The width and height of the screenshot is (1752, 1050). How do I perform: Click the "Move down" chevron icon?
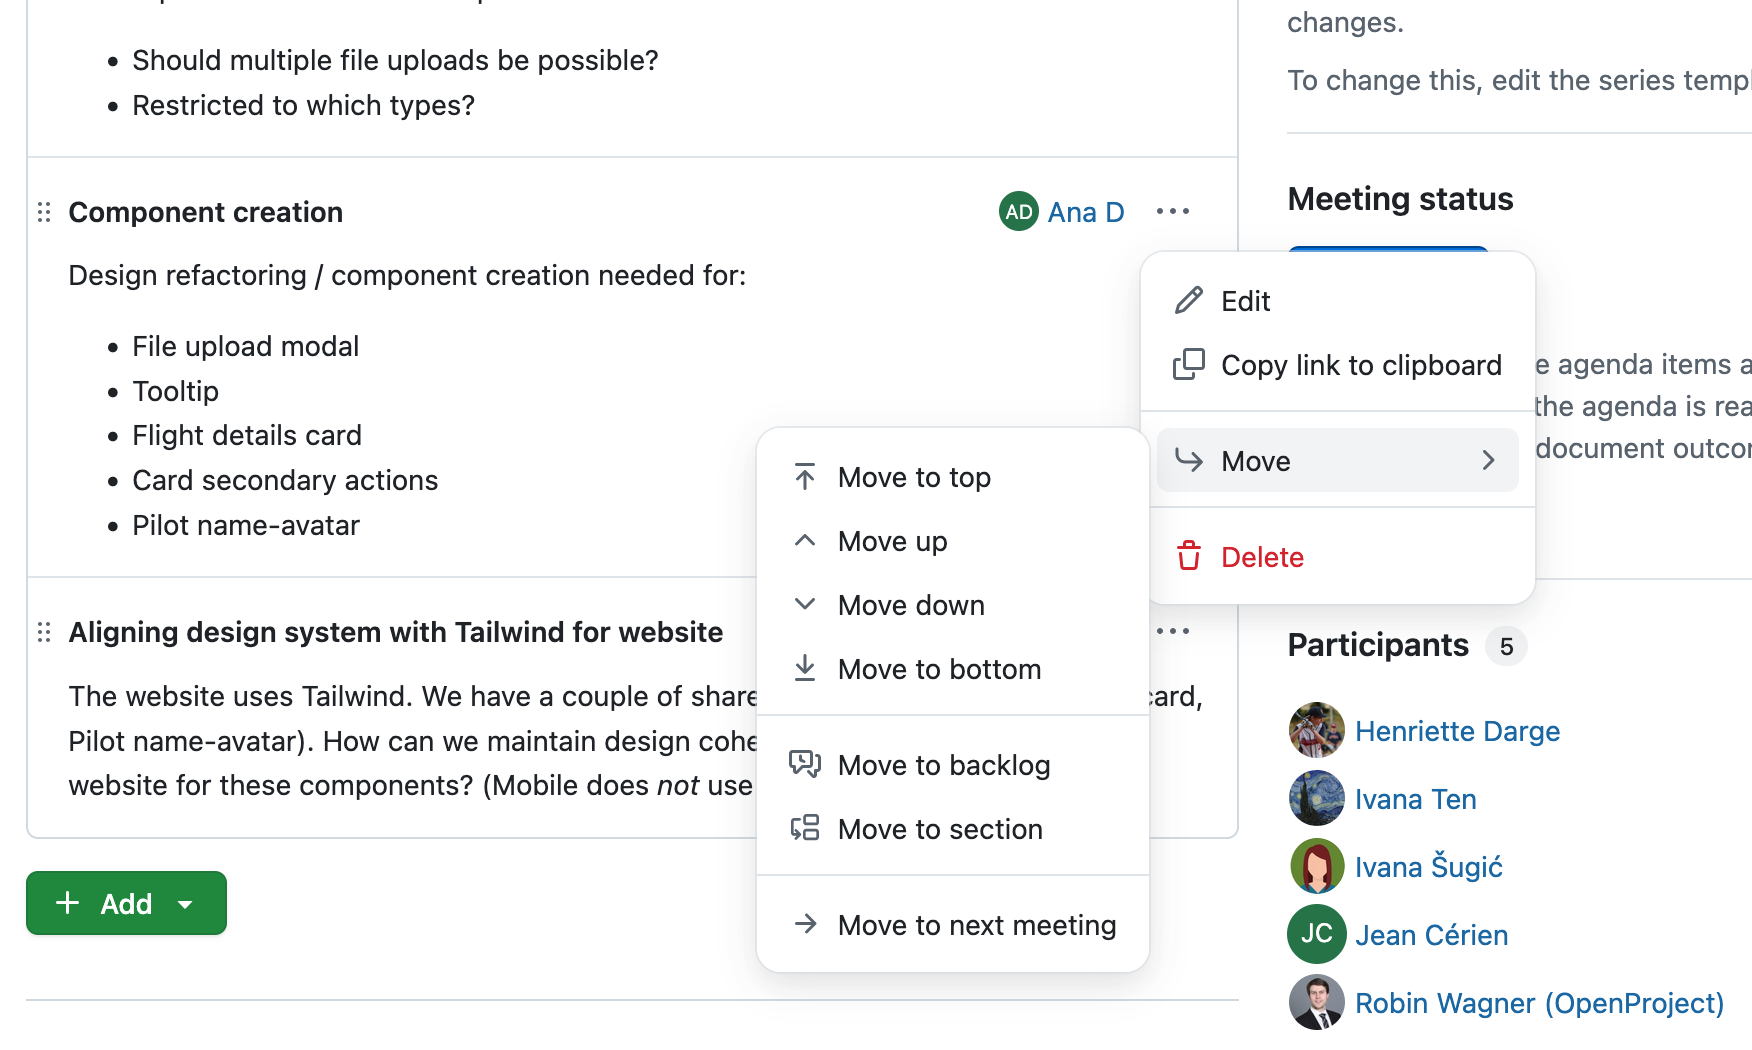(805, 604)
